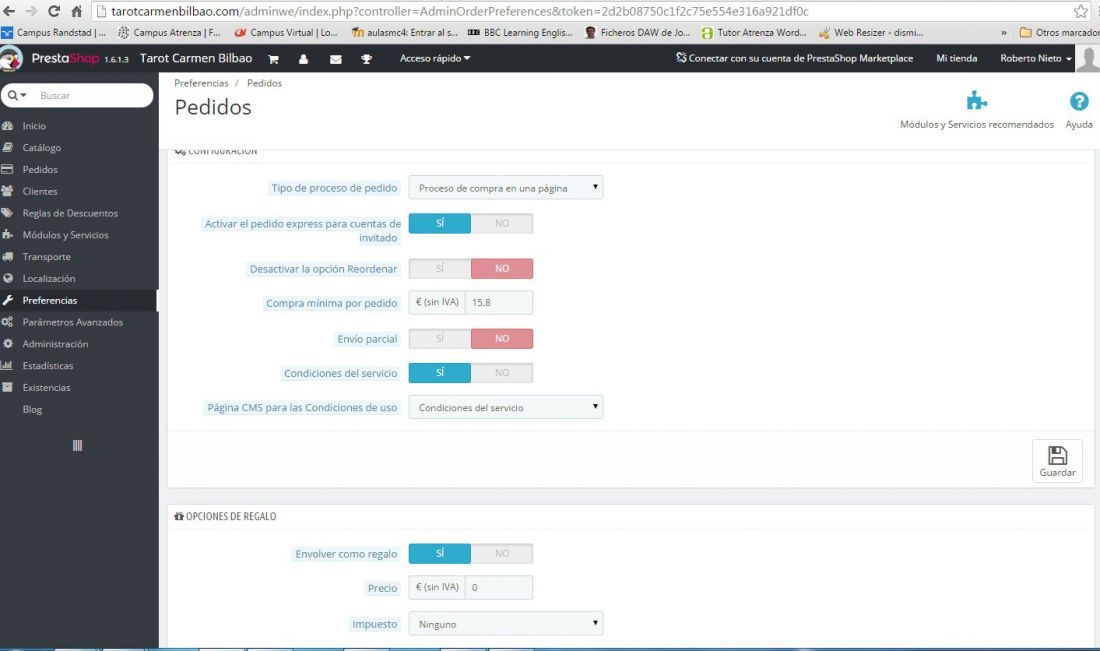Click the user avatar in top right
Image resolution: width=1100 pixels, height=651 pixels.
[1088, 59]
